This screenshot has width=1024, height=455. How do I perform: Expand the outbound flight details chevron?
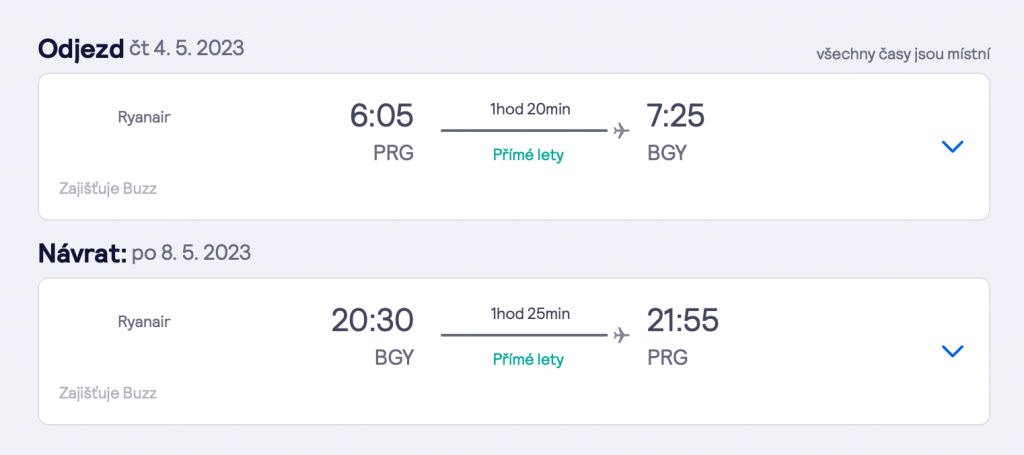pyautogui.click(x=953, y=147)
